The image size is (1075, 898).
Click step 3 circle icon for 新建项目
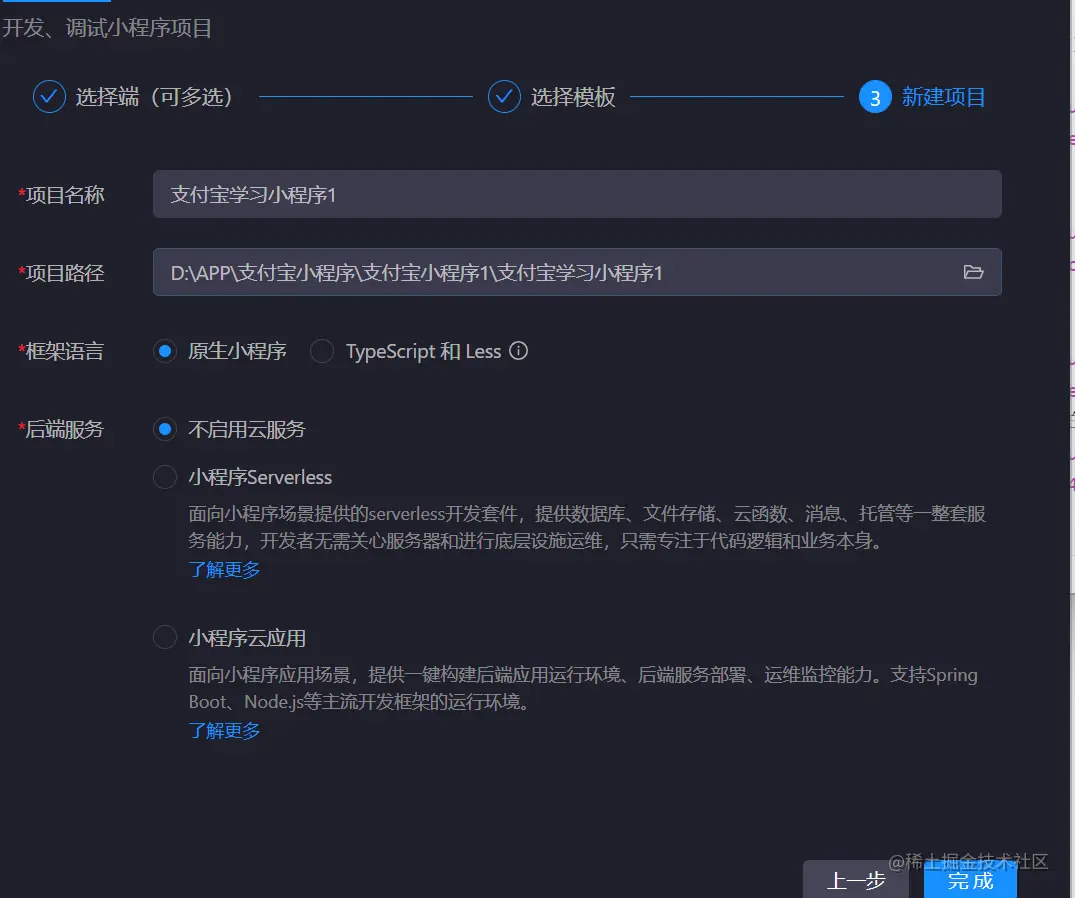(875, 97)
